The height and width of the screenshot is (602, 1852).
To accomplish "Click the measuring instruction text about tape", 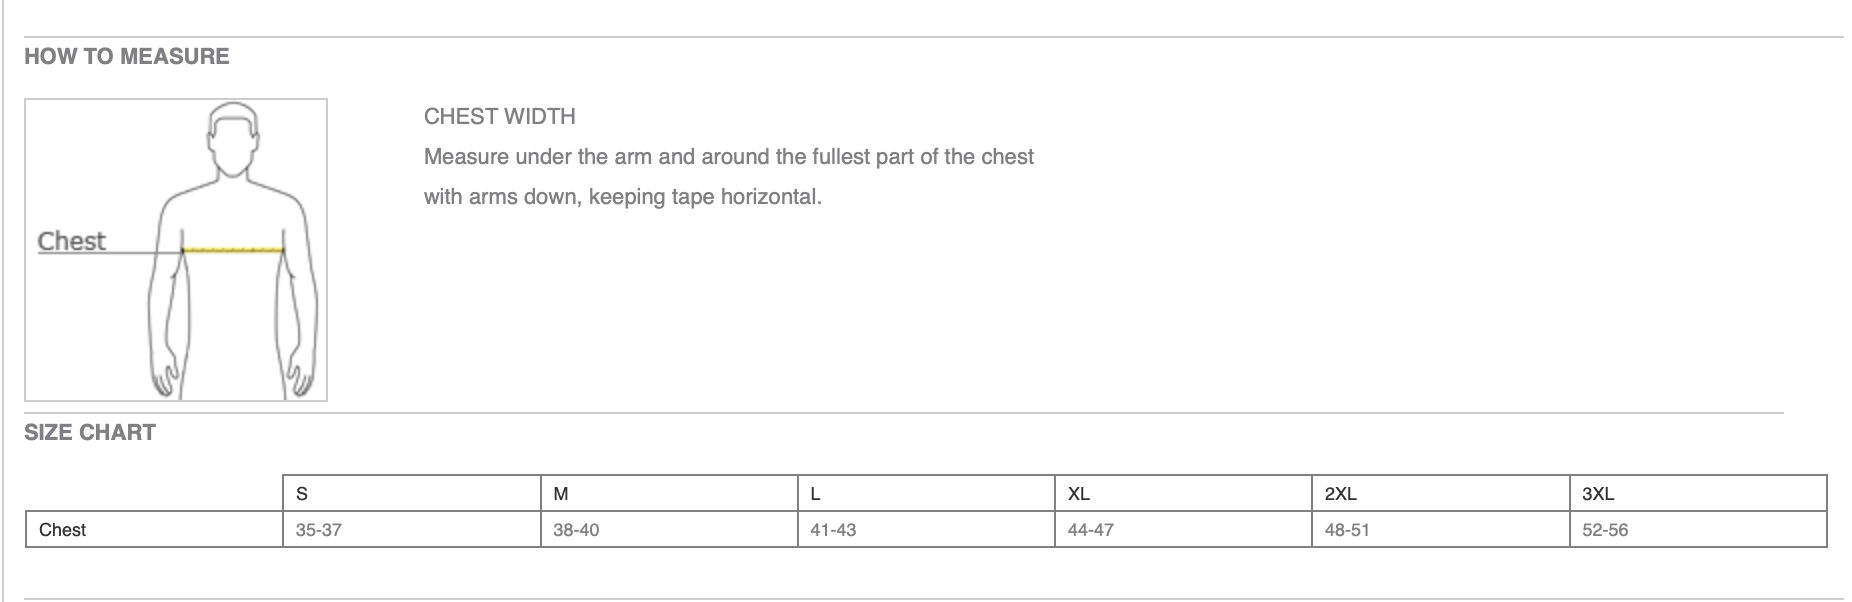I will (x=729, y=177).
